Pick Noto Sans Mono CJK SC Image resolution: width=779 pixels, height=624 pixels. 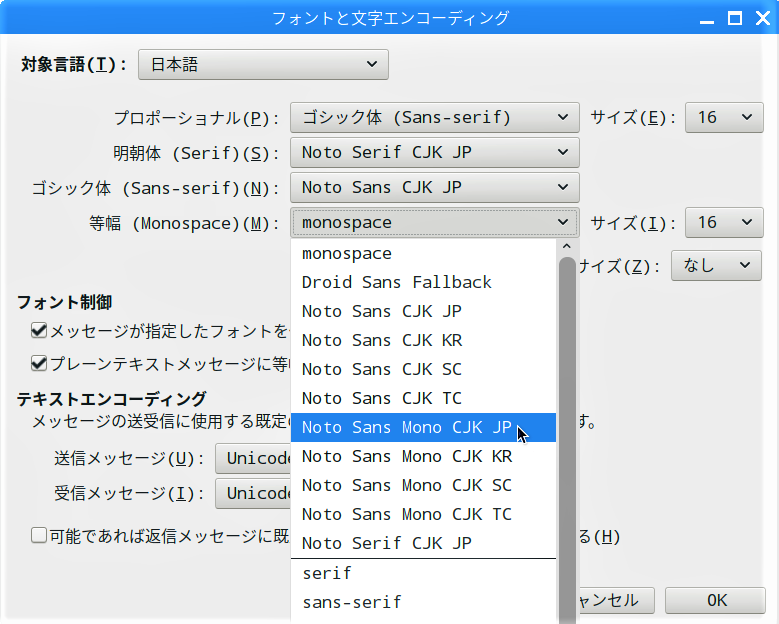(x=423, y=485)
